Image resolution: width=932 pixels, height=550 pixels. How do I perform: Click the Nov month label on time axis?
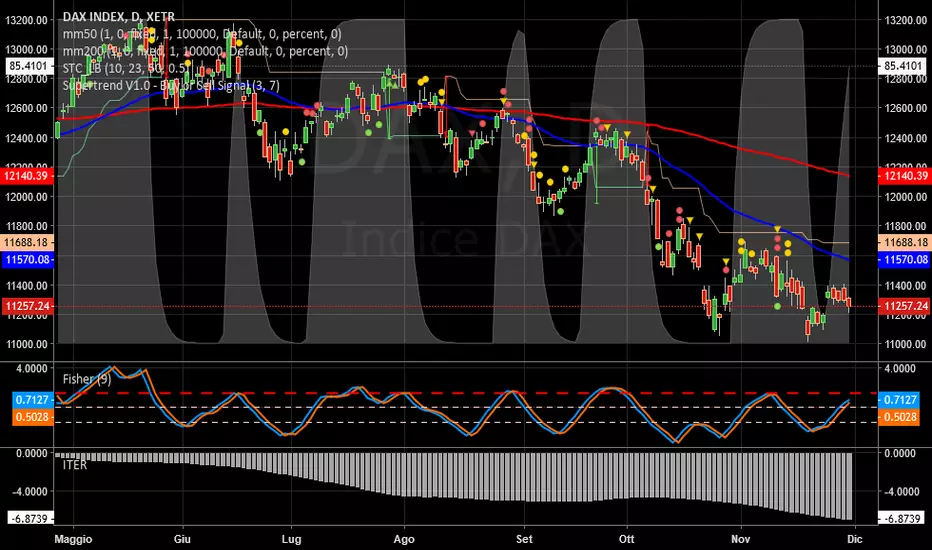click(x=741, y=539)
